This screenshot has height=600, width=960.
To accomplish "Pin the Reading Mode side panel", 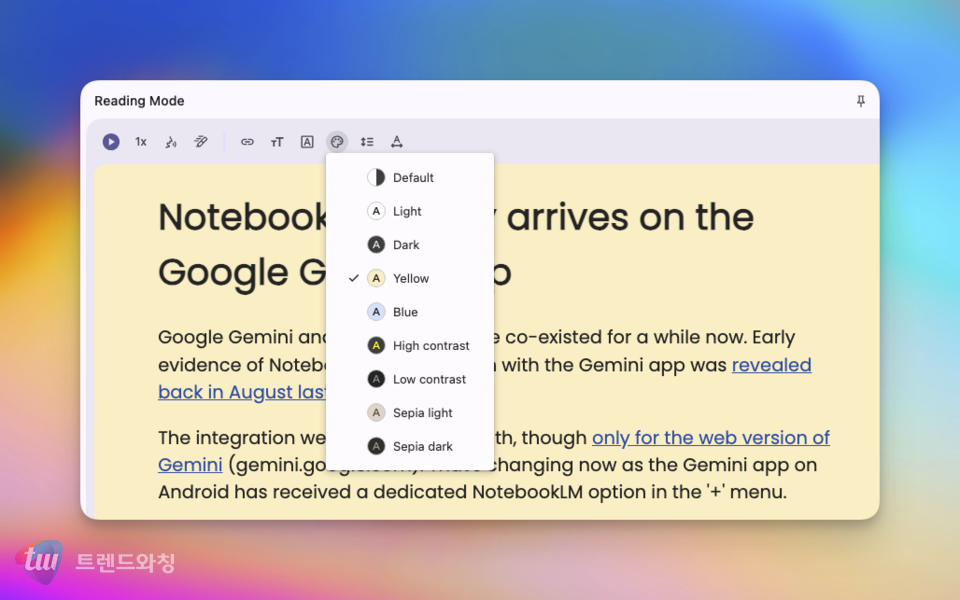I will click(860, 101).
